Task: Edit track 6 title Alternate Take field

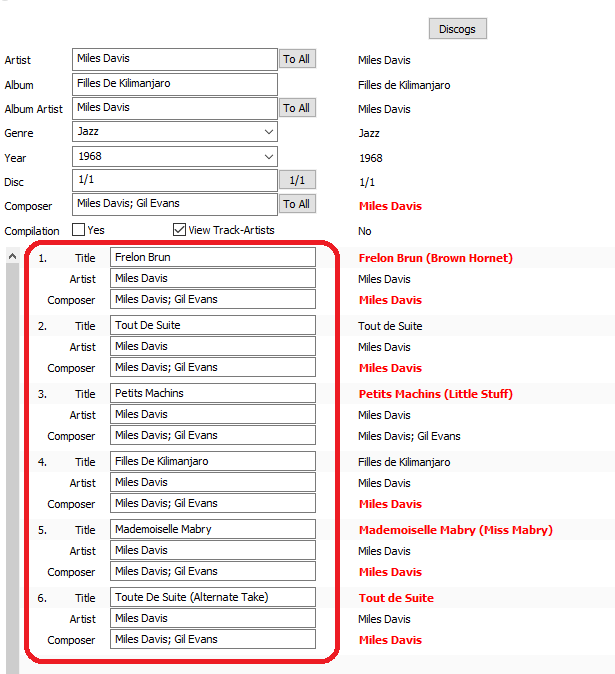Action: 212,597
